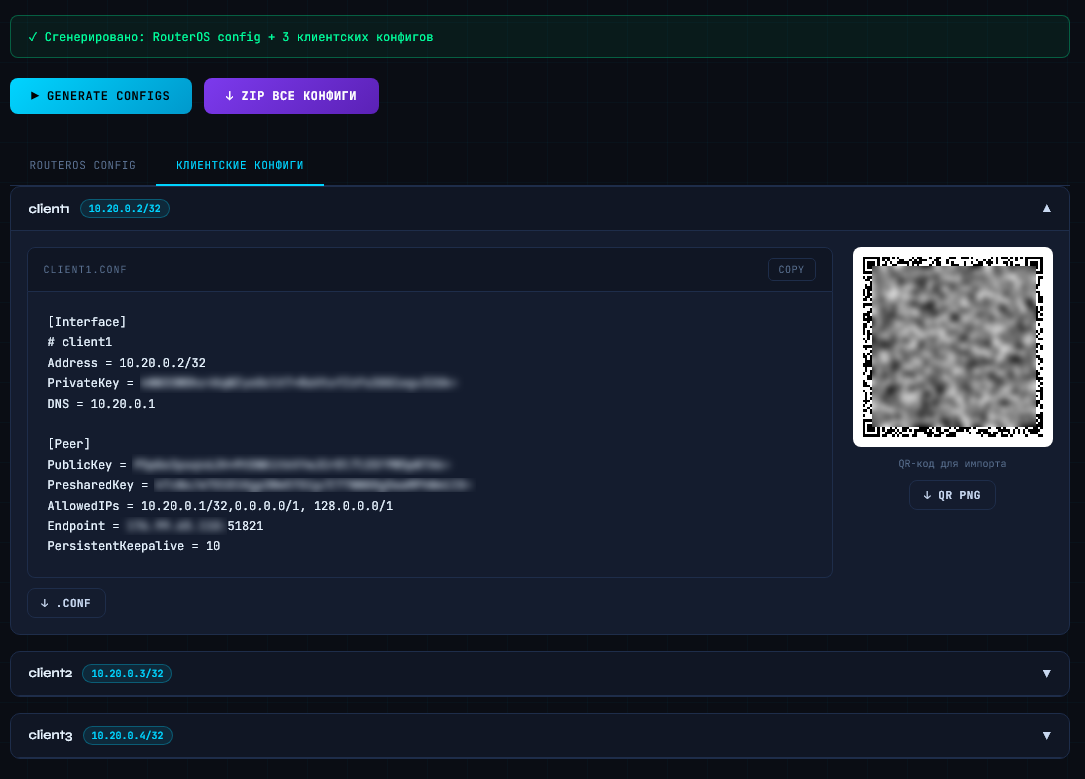This screenshot has height=779, width=1085.
Task: Click the client1 QR code image
Action: 953,347
